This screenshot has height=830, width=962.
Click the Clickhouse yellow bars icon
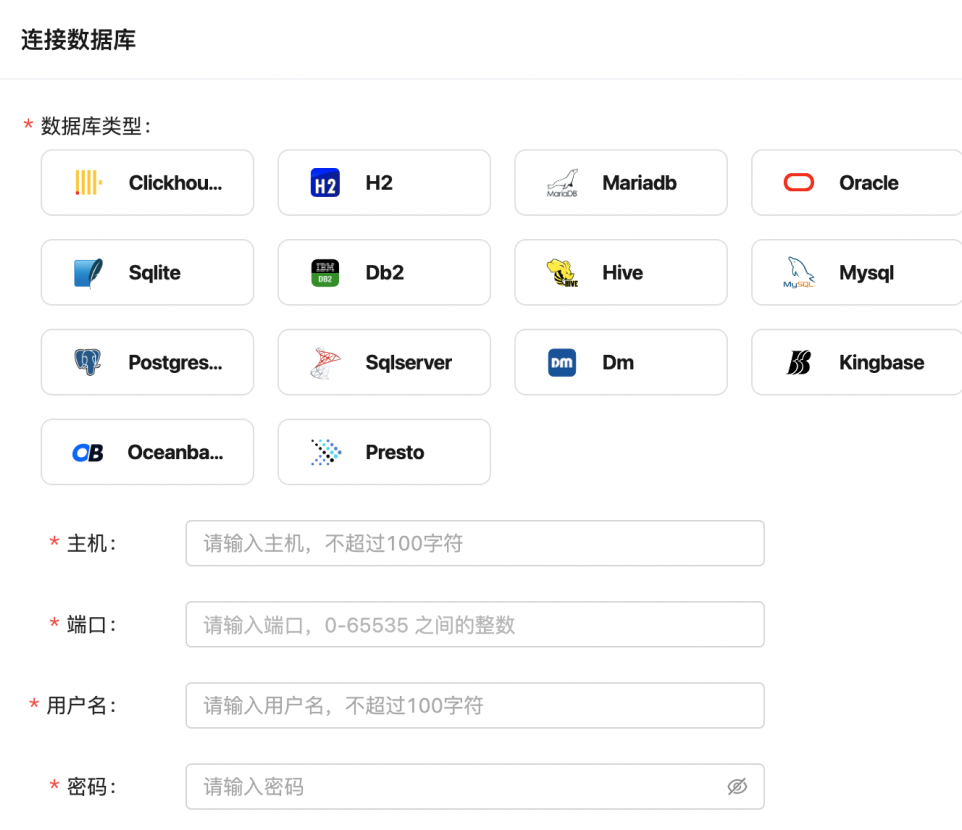88,183
